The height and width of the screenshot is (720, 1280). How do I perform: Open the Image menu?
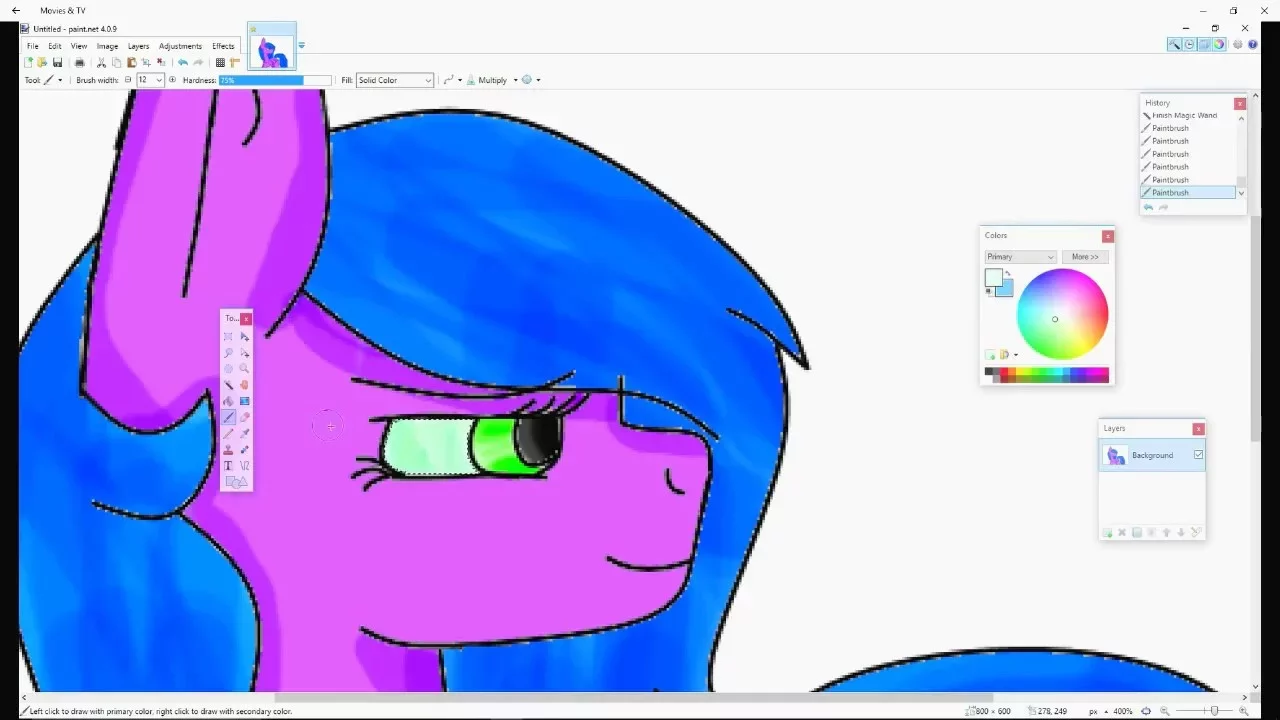click(x=107, y=46)
